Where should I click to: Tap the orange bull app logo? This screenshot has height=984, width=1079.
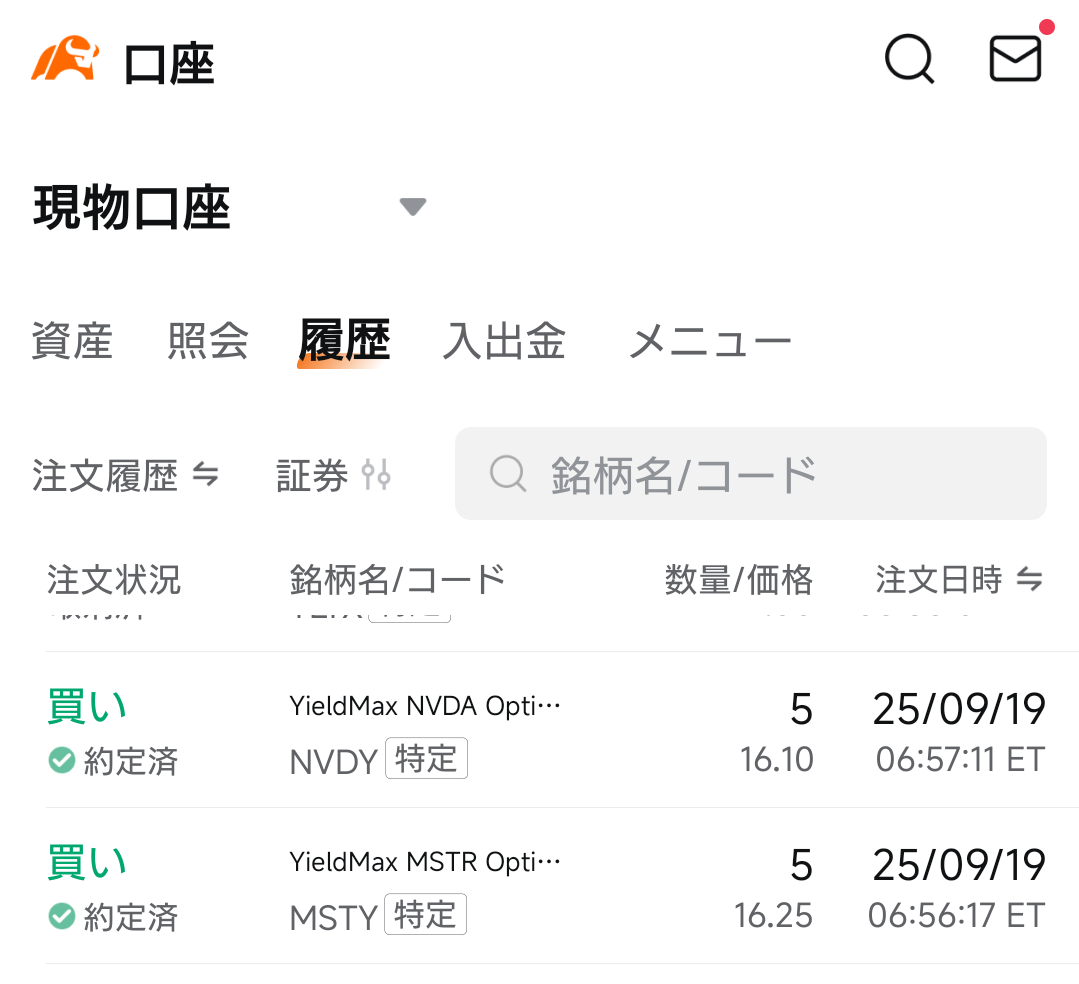click(x=64, y=60)
